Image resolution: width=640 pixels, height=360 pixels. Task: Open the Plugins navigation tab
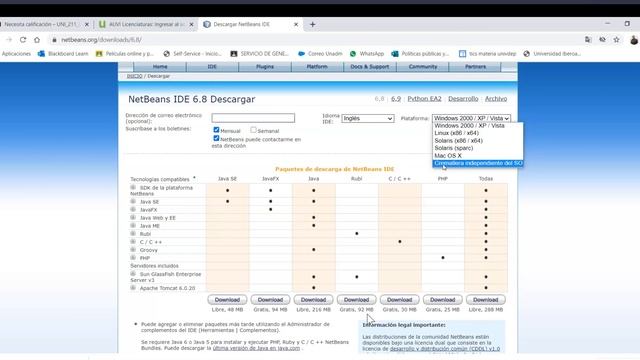coord(265,67)
